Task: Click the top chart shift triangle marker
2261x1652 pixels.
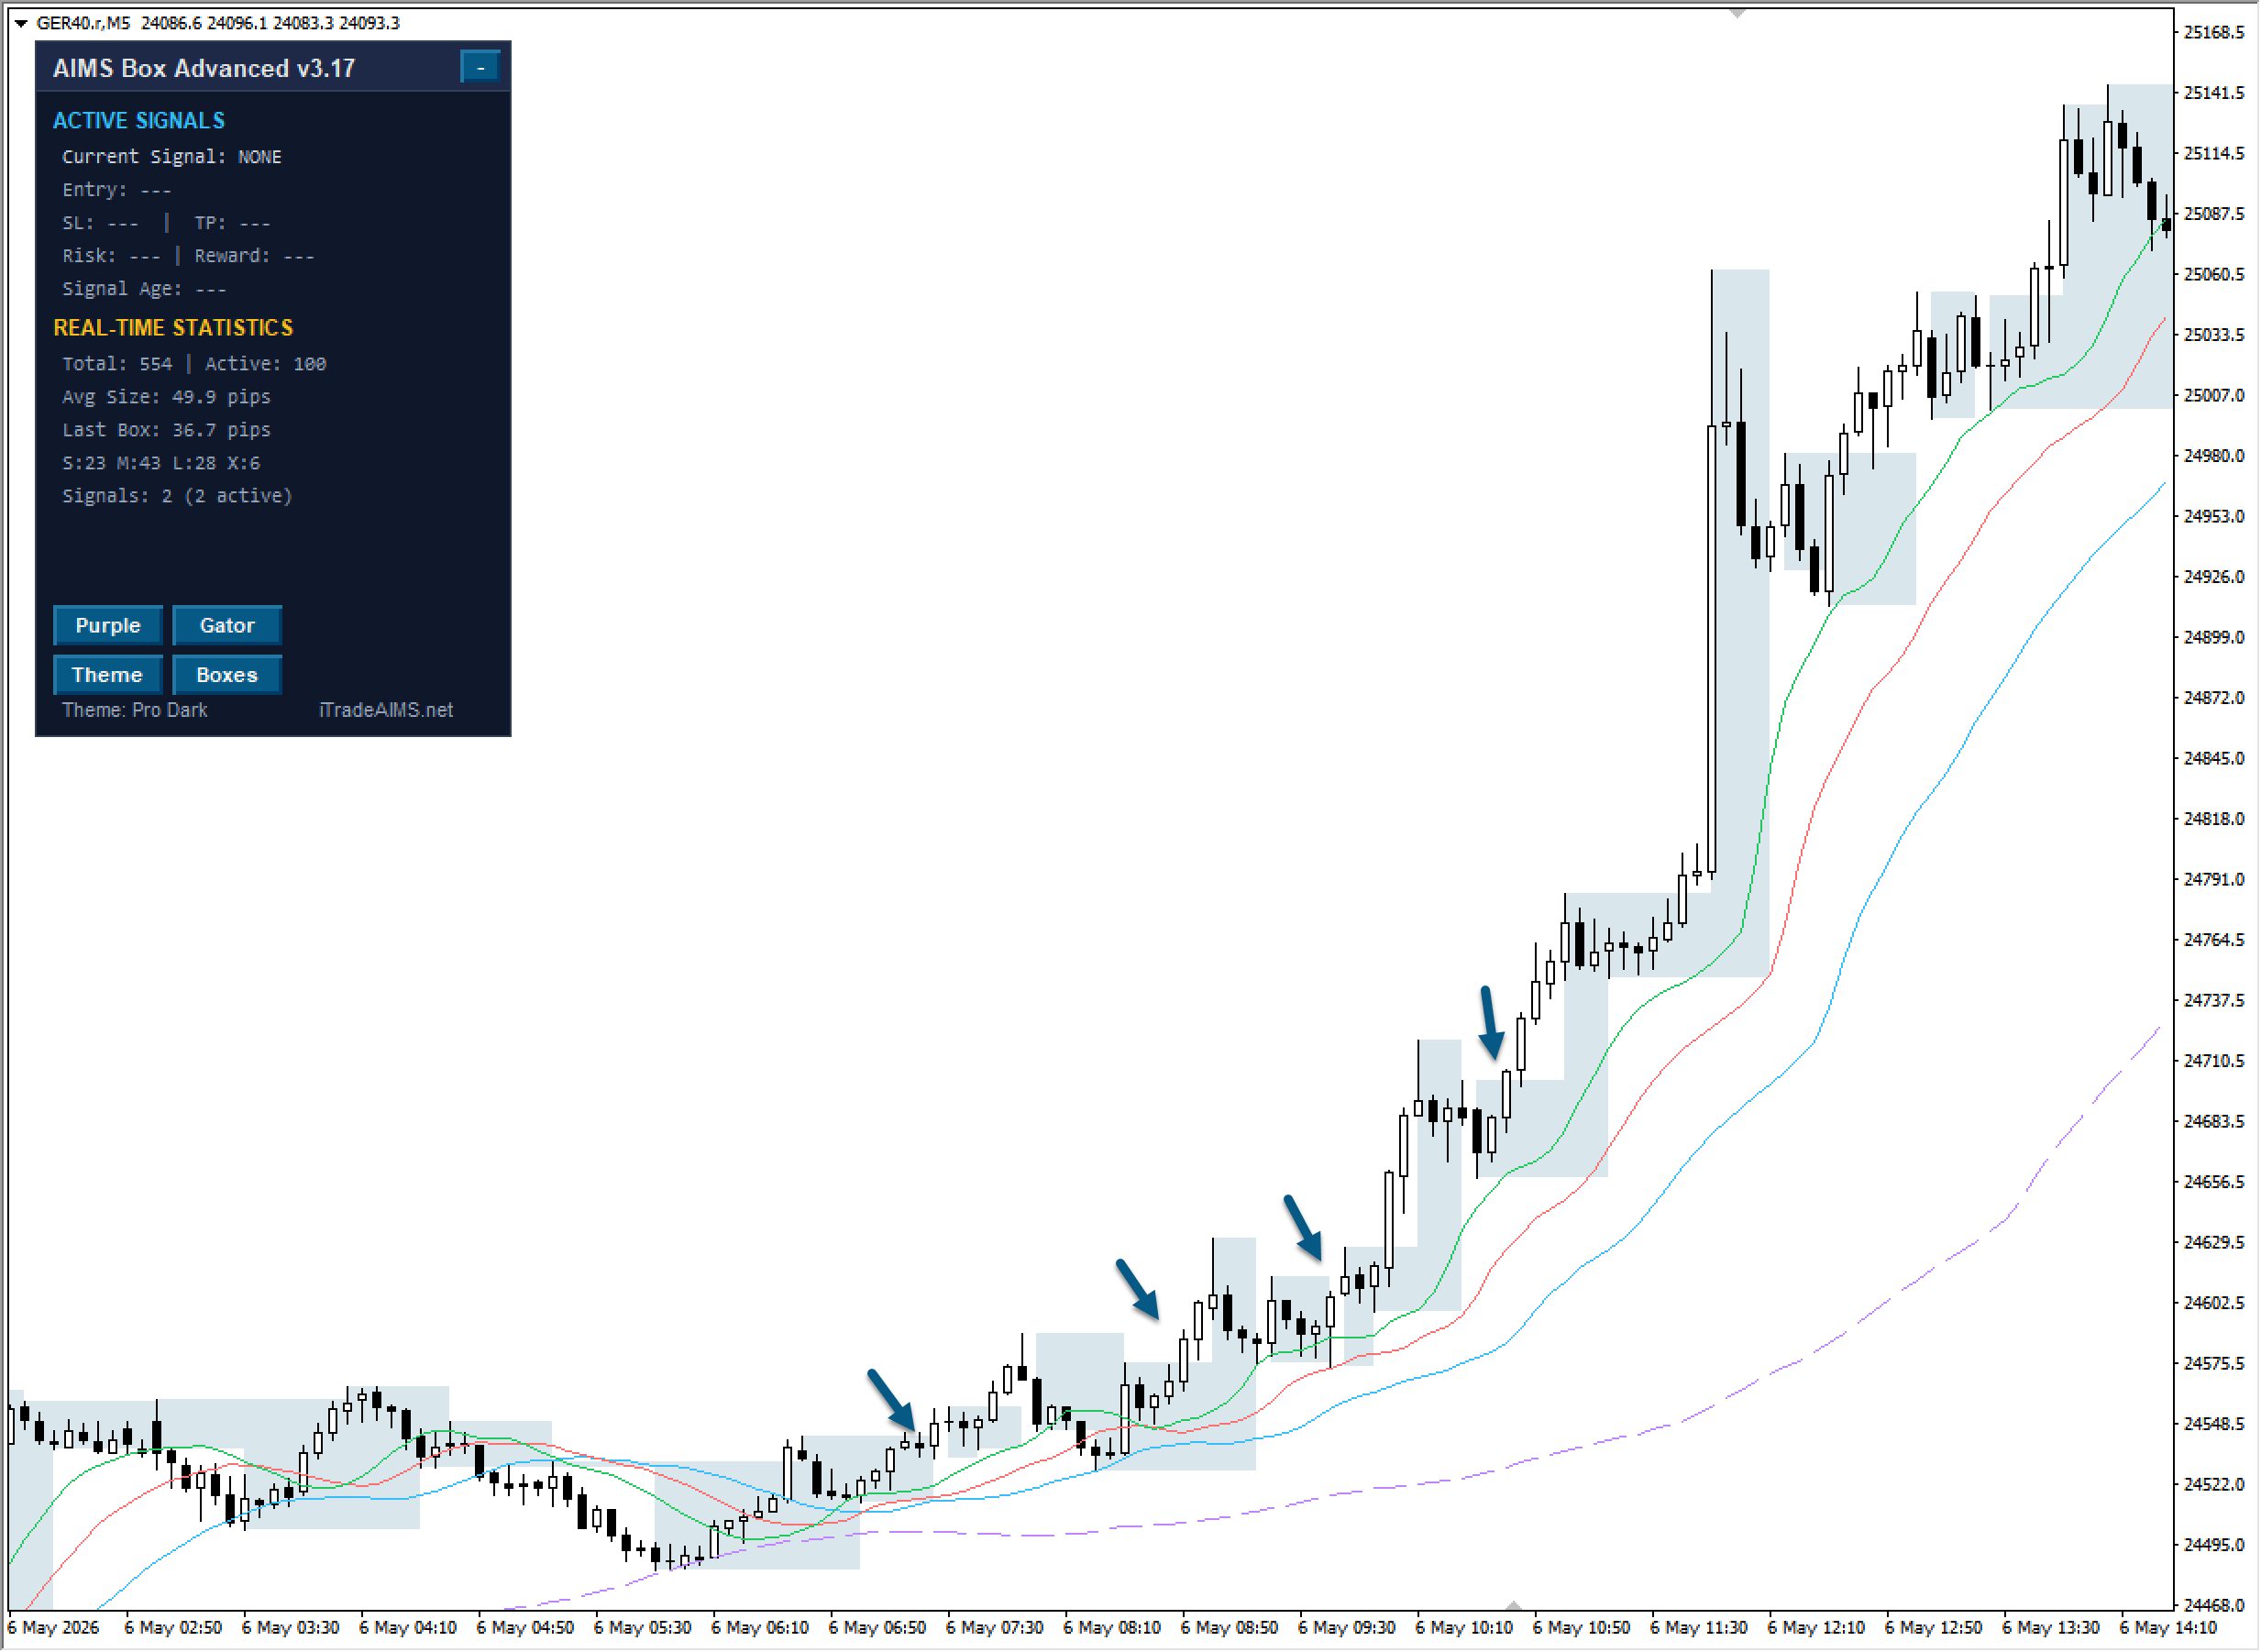Action: [1738, 13]
